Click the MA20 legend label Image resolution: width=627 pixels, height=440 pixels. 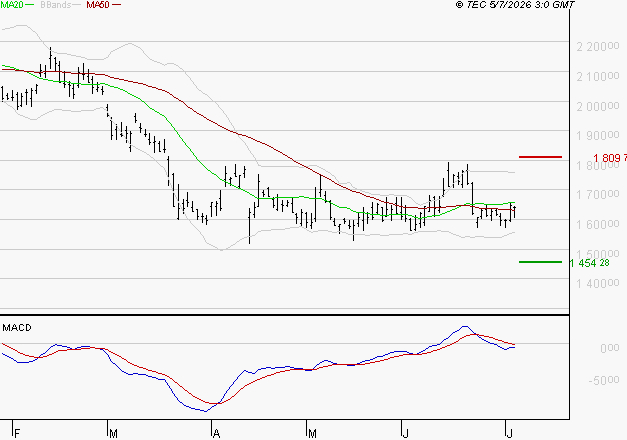point(11,5)
